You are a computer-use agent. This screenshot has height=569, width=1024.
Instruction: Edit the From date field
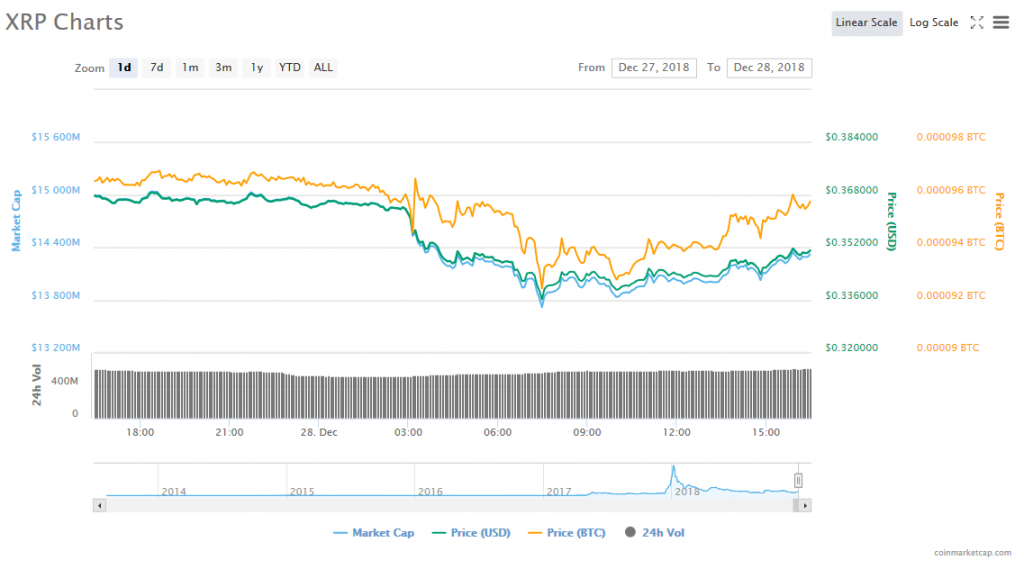click(x=654, y=68)
